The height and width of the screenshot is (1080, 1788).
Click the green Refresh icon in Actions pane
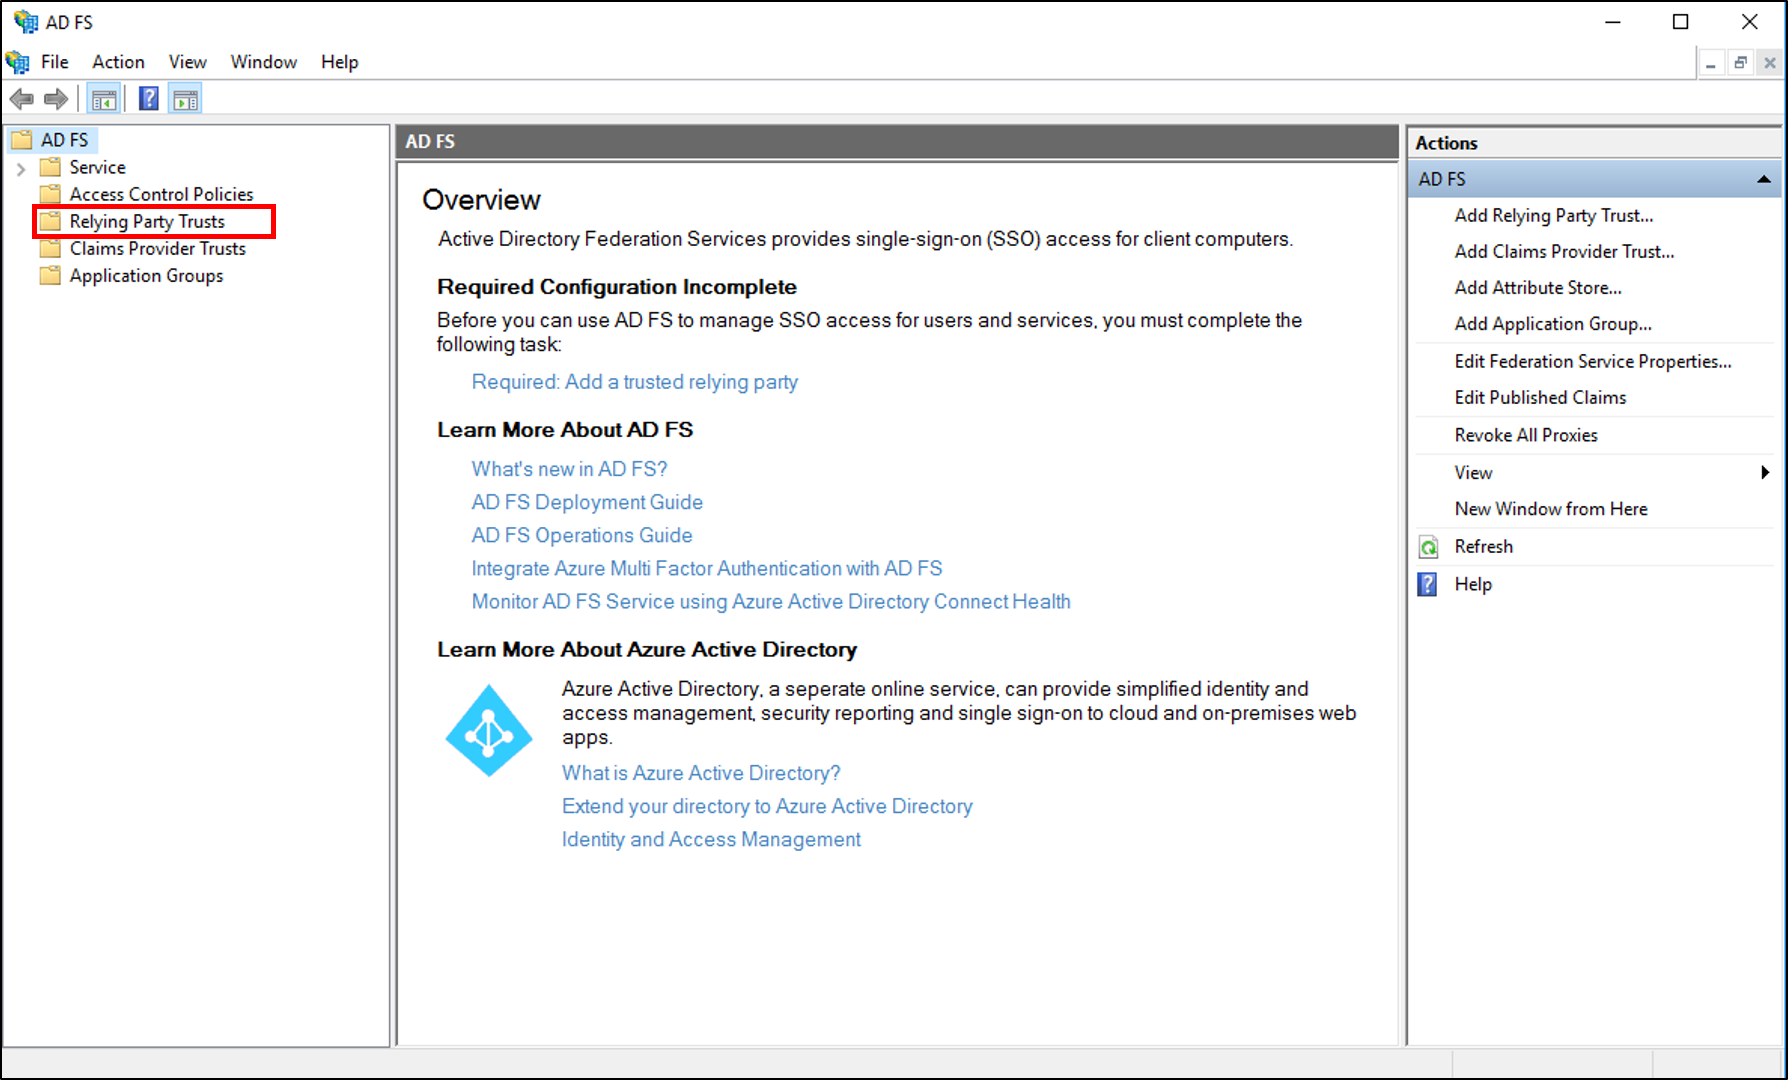click(x=1428, y=547)
